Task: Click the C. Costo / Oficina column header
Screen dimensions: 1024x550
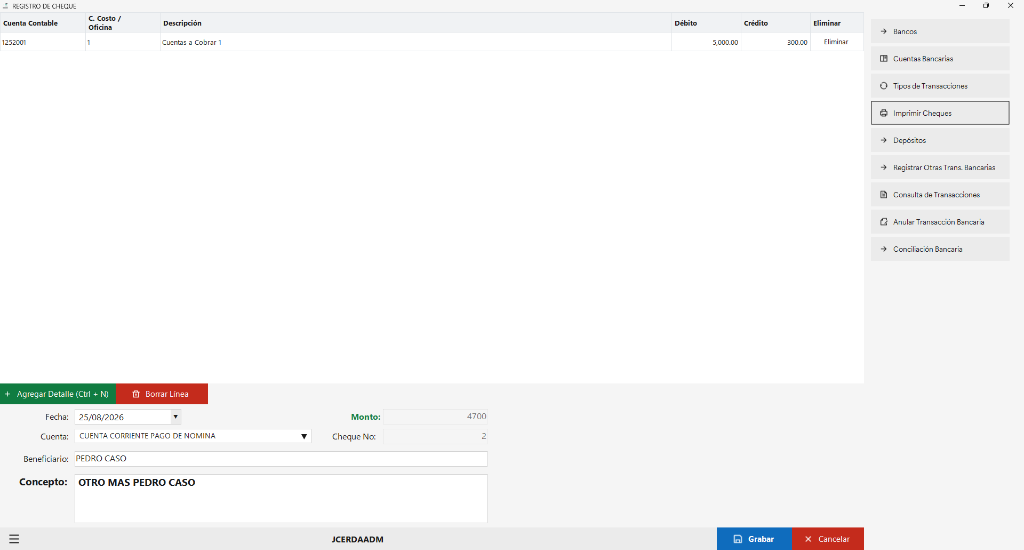Action: point(123,23)
